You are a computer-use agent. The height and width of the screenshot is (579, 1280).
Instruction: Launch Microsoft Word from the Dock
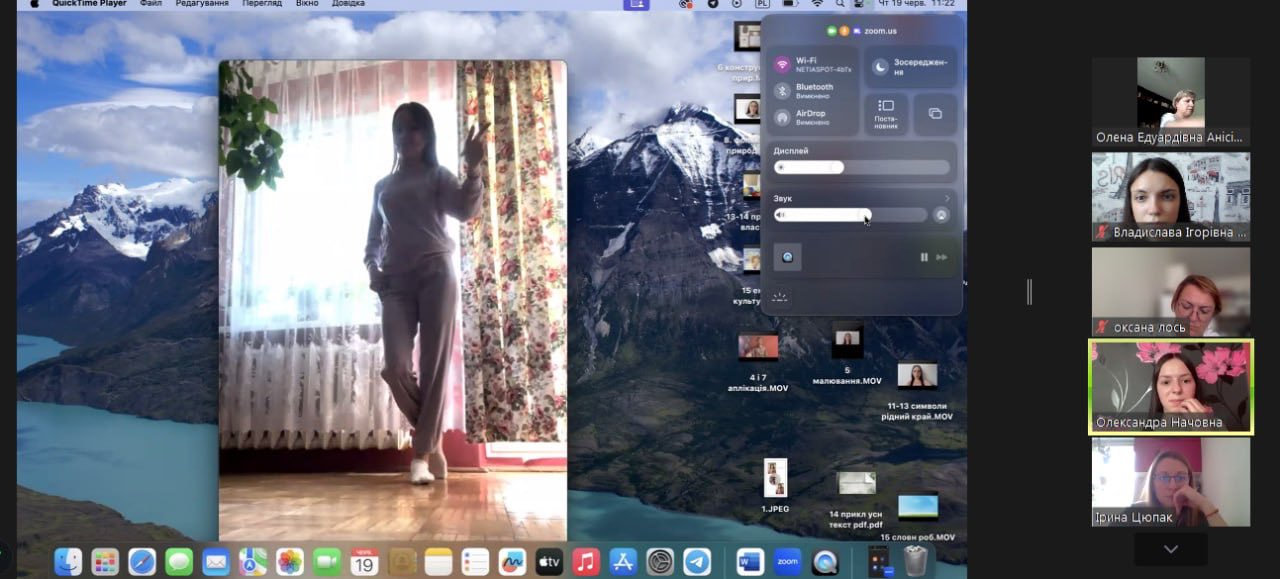750,562
